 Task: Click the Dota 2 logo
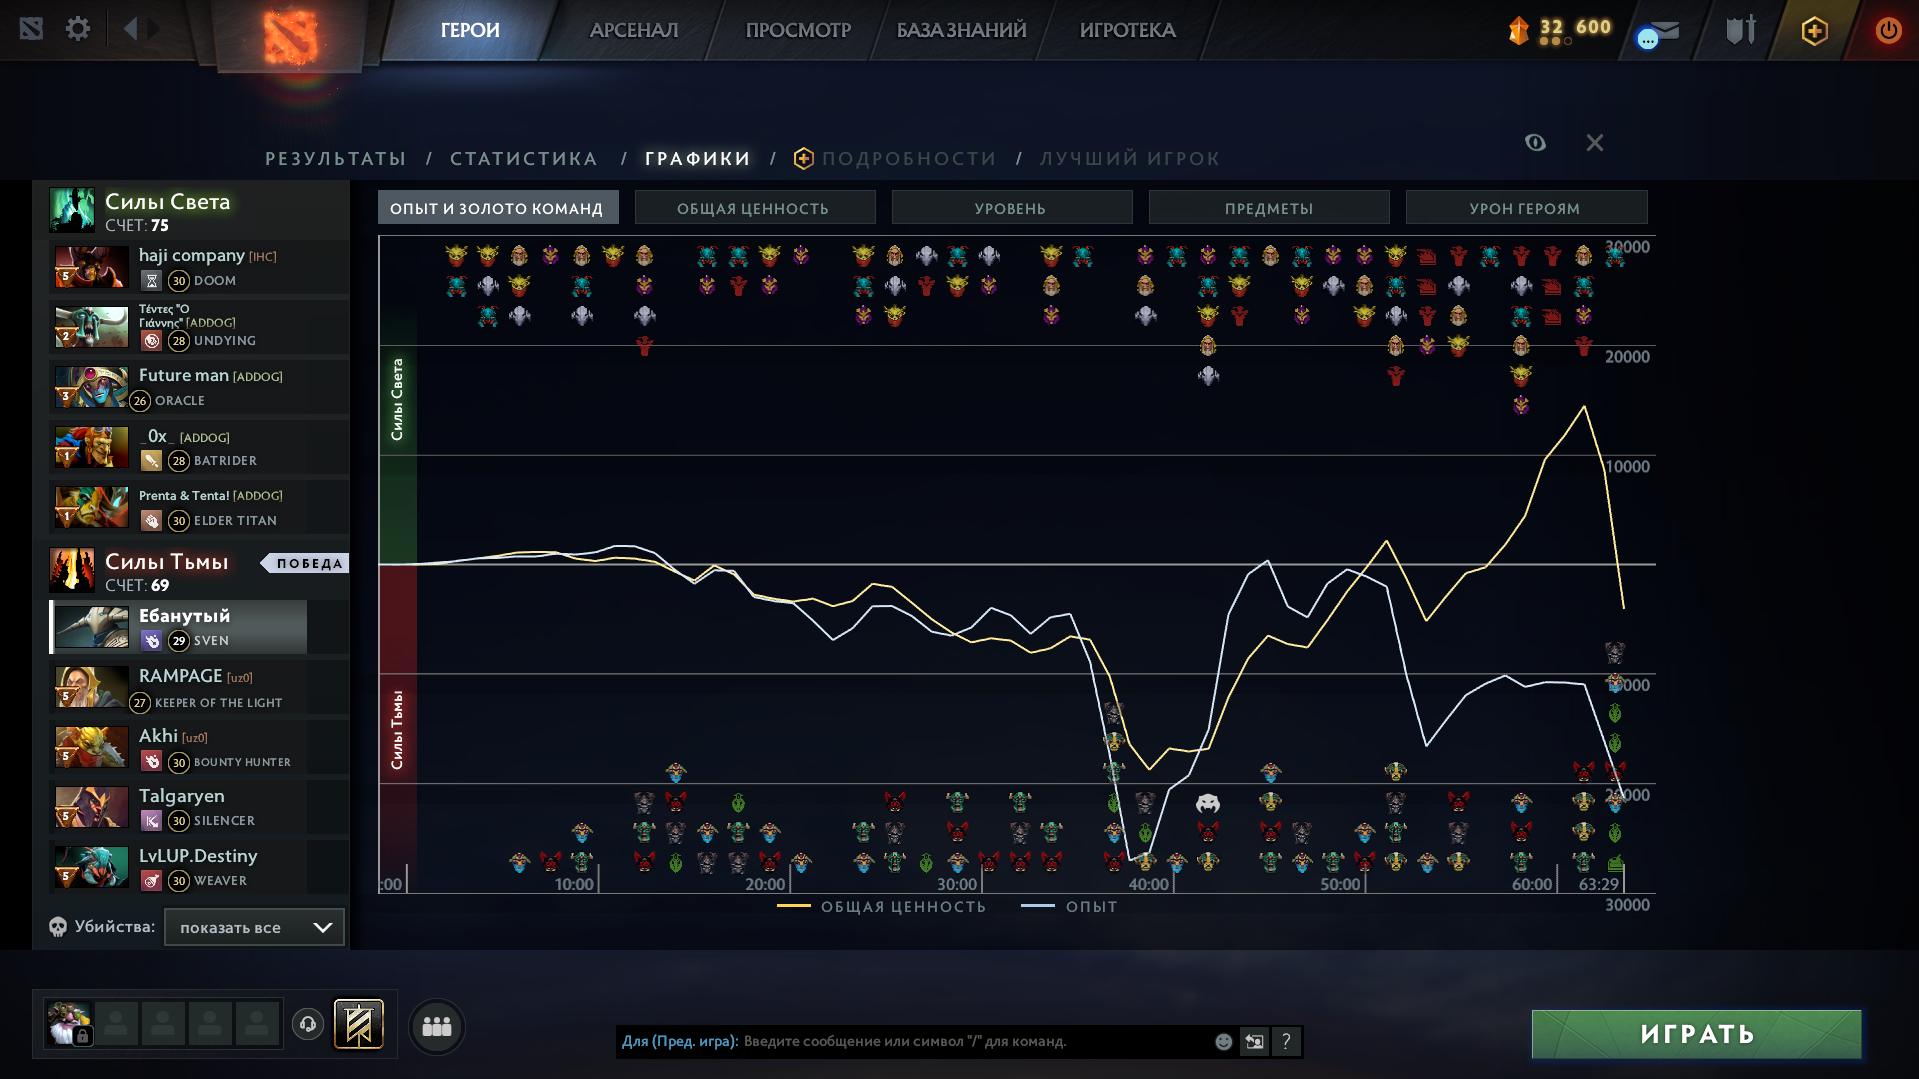click(290, 36)
